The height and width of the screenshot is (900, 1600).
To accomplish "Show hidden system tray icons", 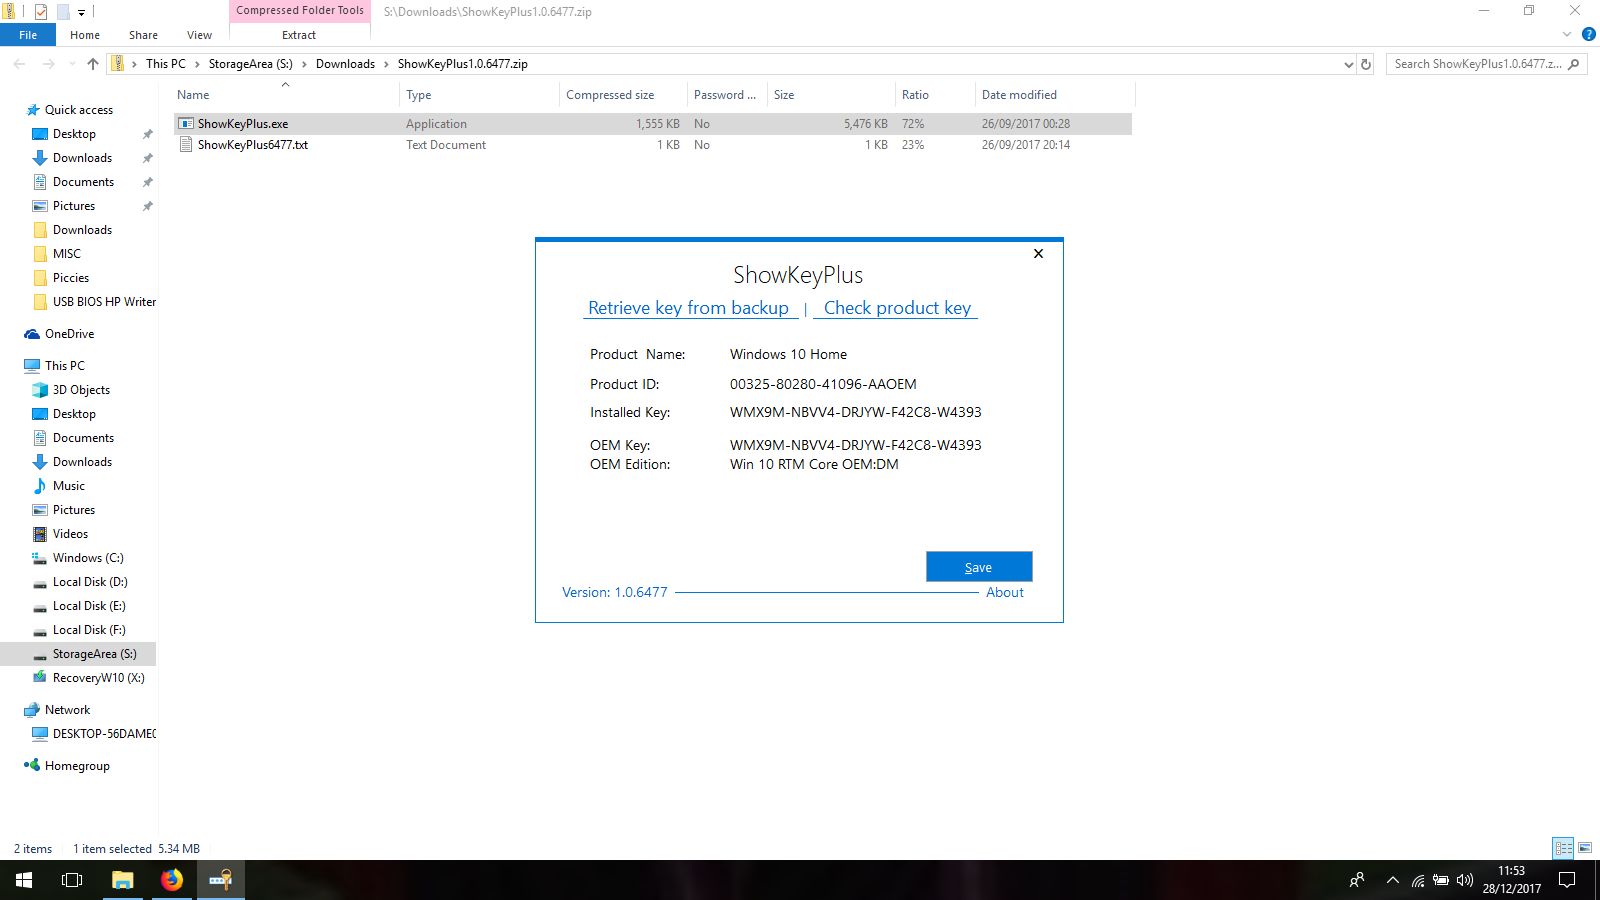I will coord(1392,880).
